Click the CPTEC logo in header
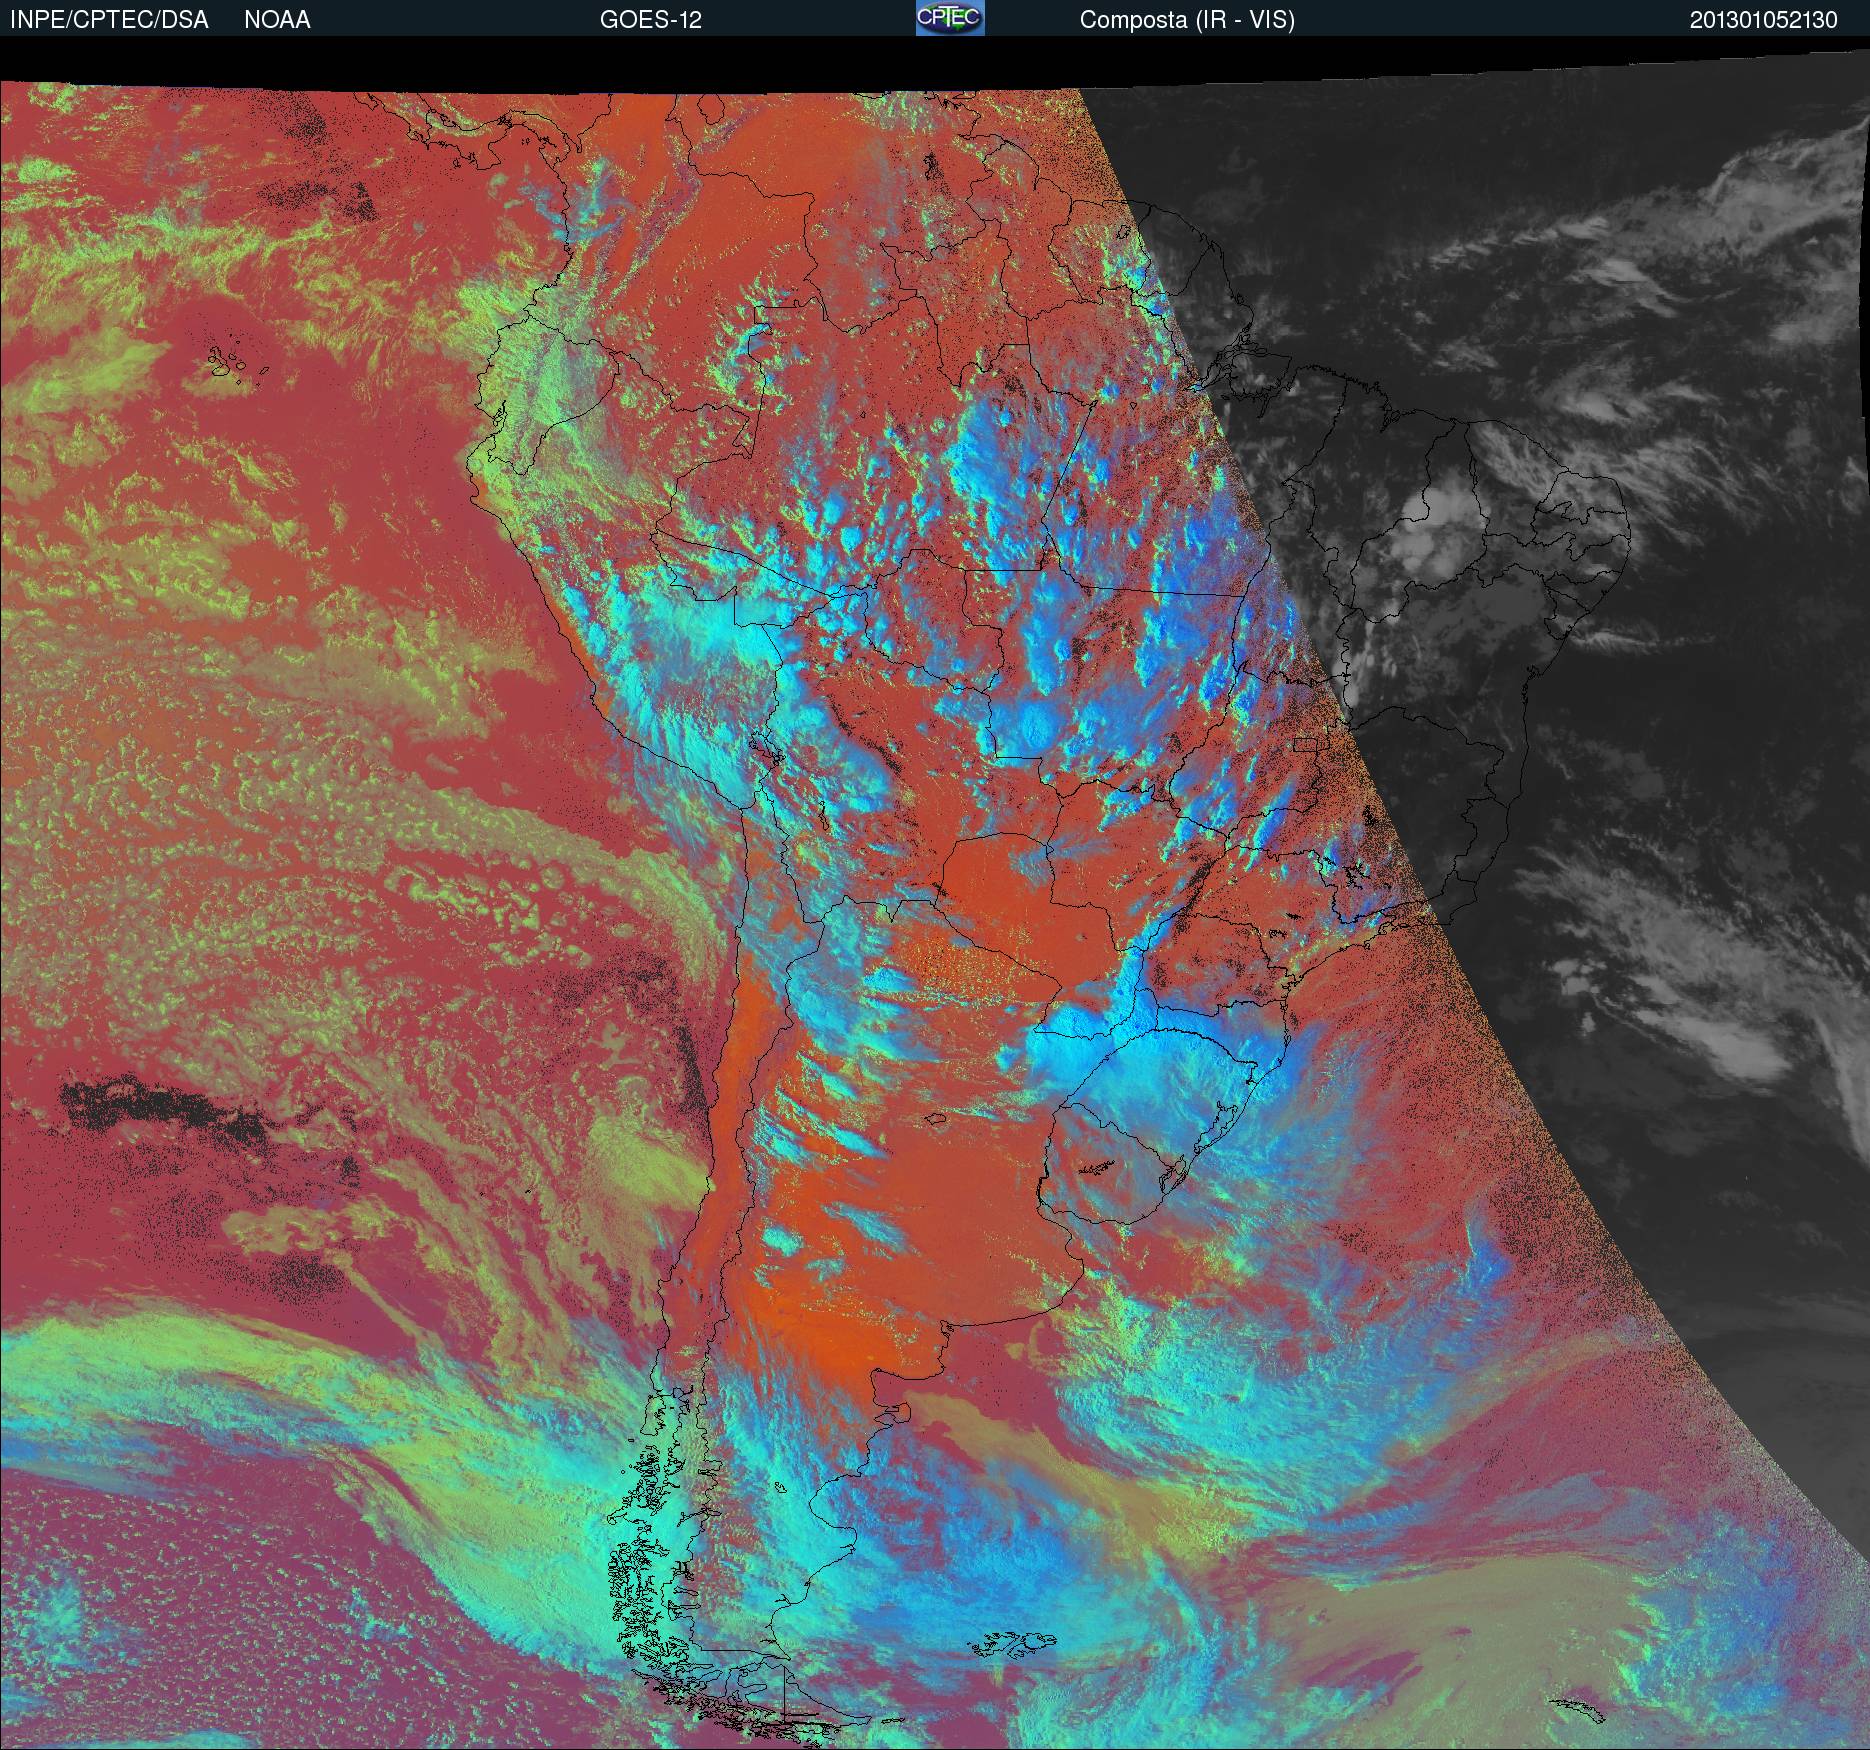This screenshot has height=1750, width=1870. pos(950,18)
